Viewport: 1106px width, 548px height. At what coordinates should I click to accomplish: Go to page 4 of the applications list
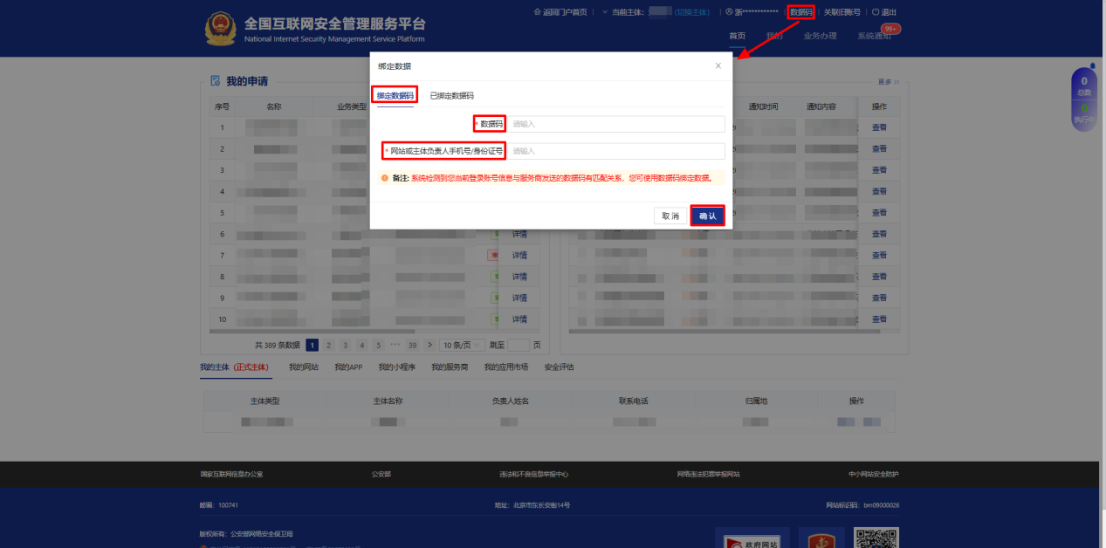(362, 345)
